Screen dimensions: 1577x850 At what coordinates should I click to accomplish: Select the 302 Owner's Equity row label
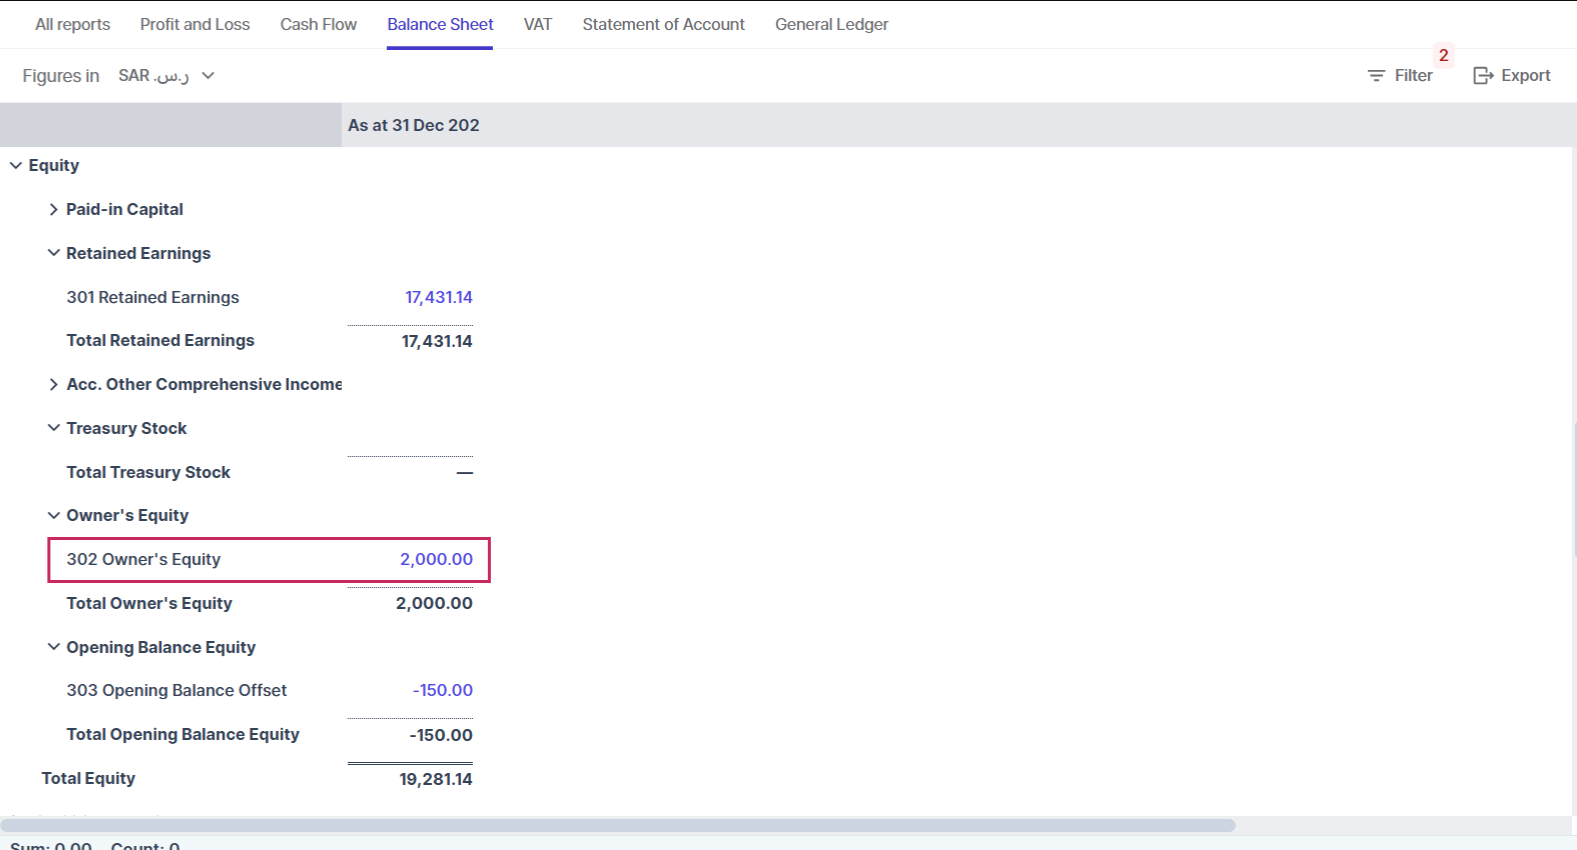pyautogui.click(x=144, y=559)
